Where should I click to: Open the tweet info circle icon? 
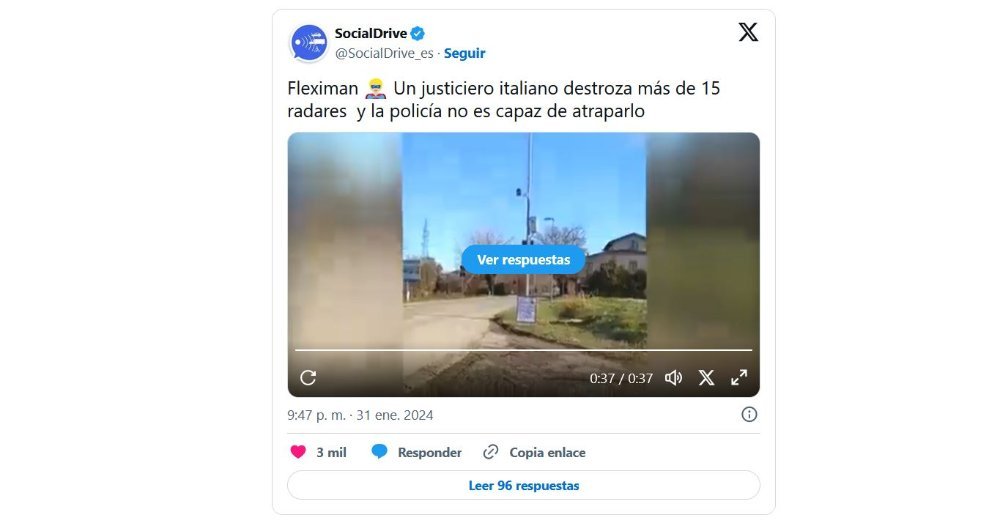click(749, 414)
